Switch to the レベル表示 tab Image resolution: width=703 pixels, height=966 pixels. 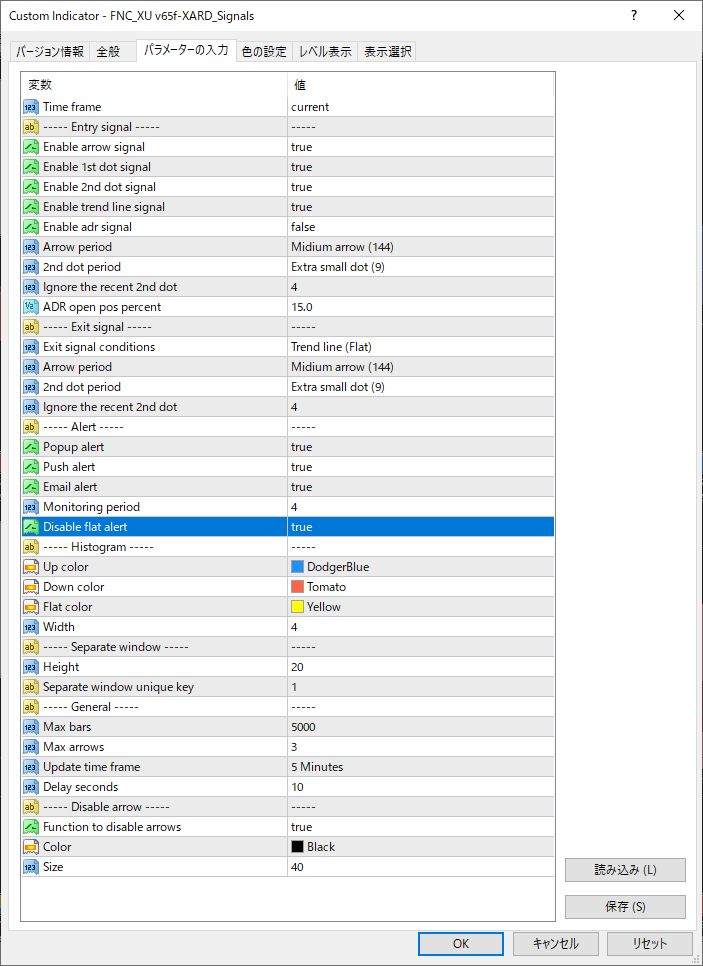[x=325, y=52]
